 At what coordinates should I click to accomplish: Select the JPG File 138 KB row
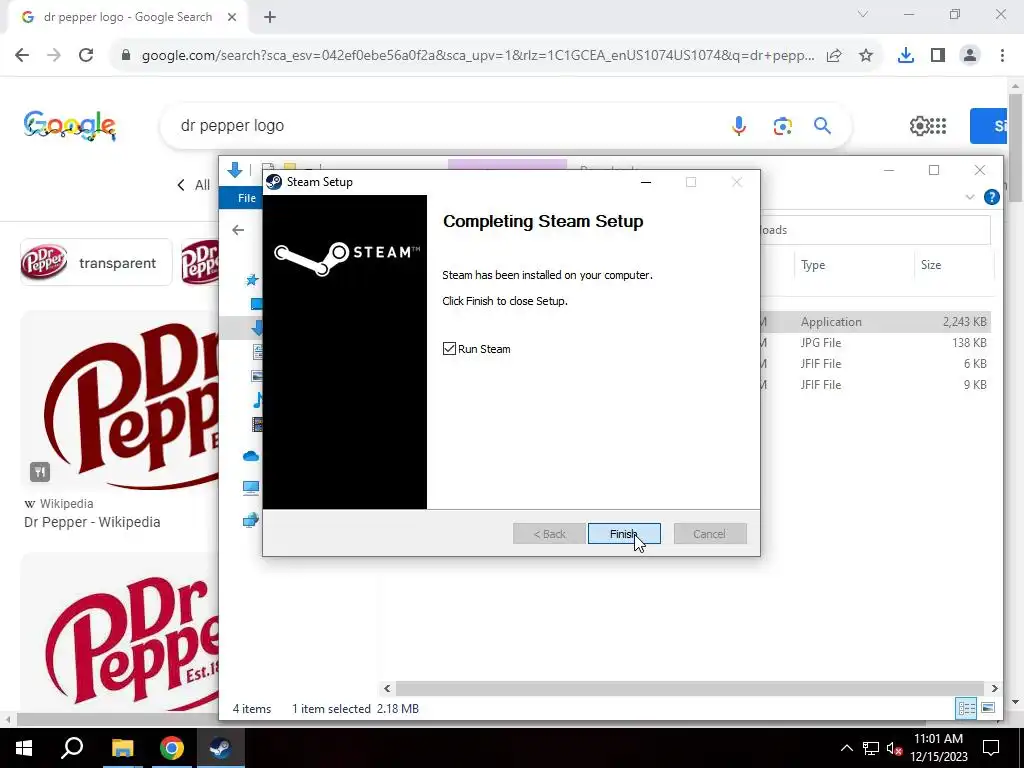pyautogui.click(x=875, y=342)
